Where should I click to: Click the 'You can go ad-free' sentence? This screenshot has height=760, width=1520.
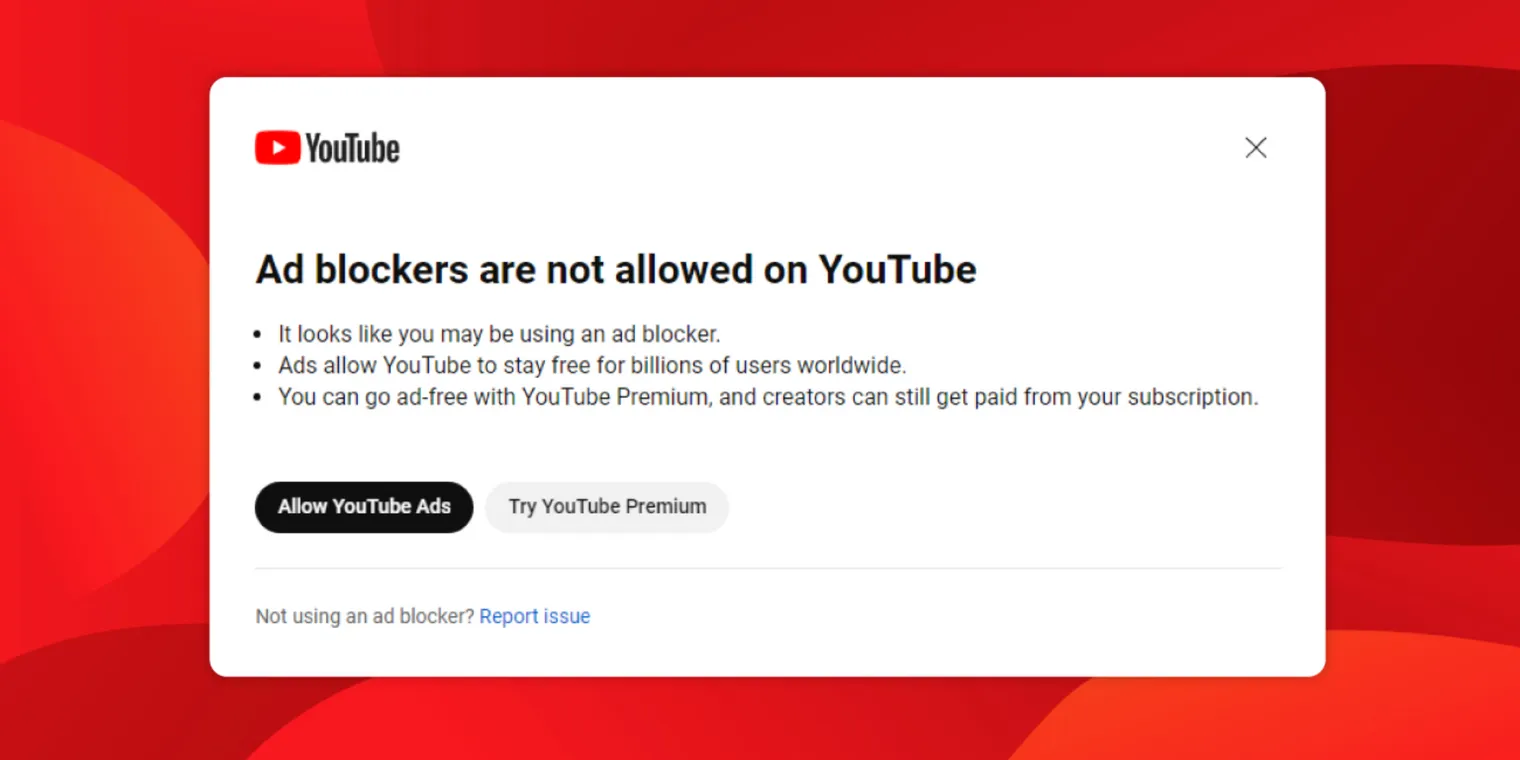click(x=767, y=397)
